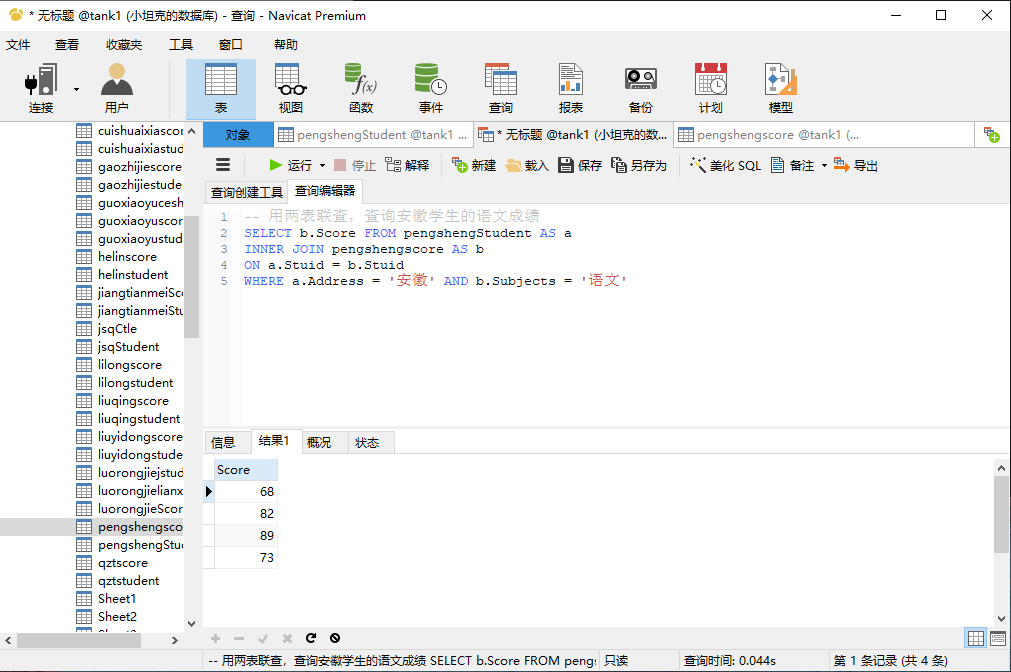Select helinscore table in tree

click(127, 257)
